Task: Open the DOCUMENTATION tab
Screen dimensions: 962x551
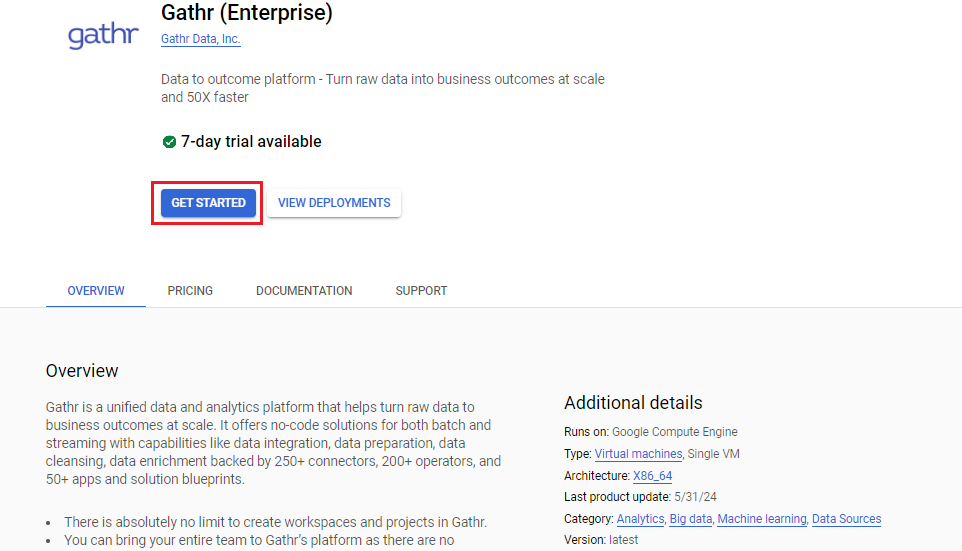Action: (x=304, y=291)
